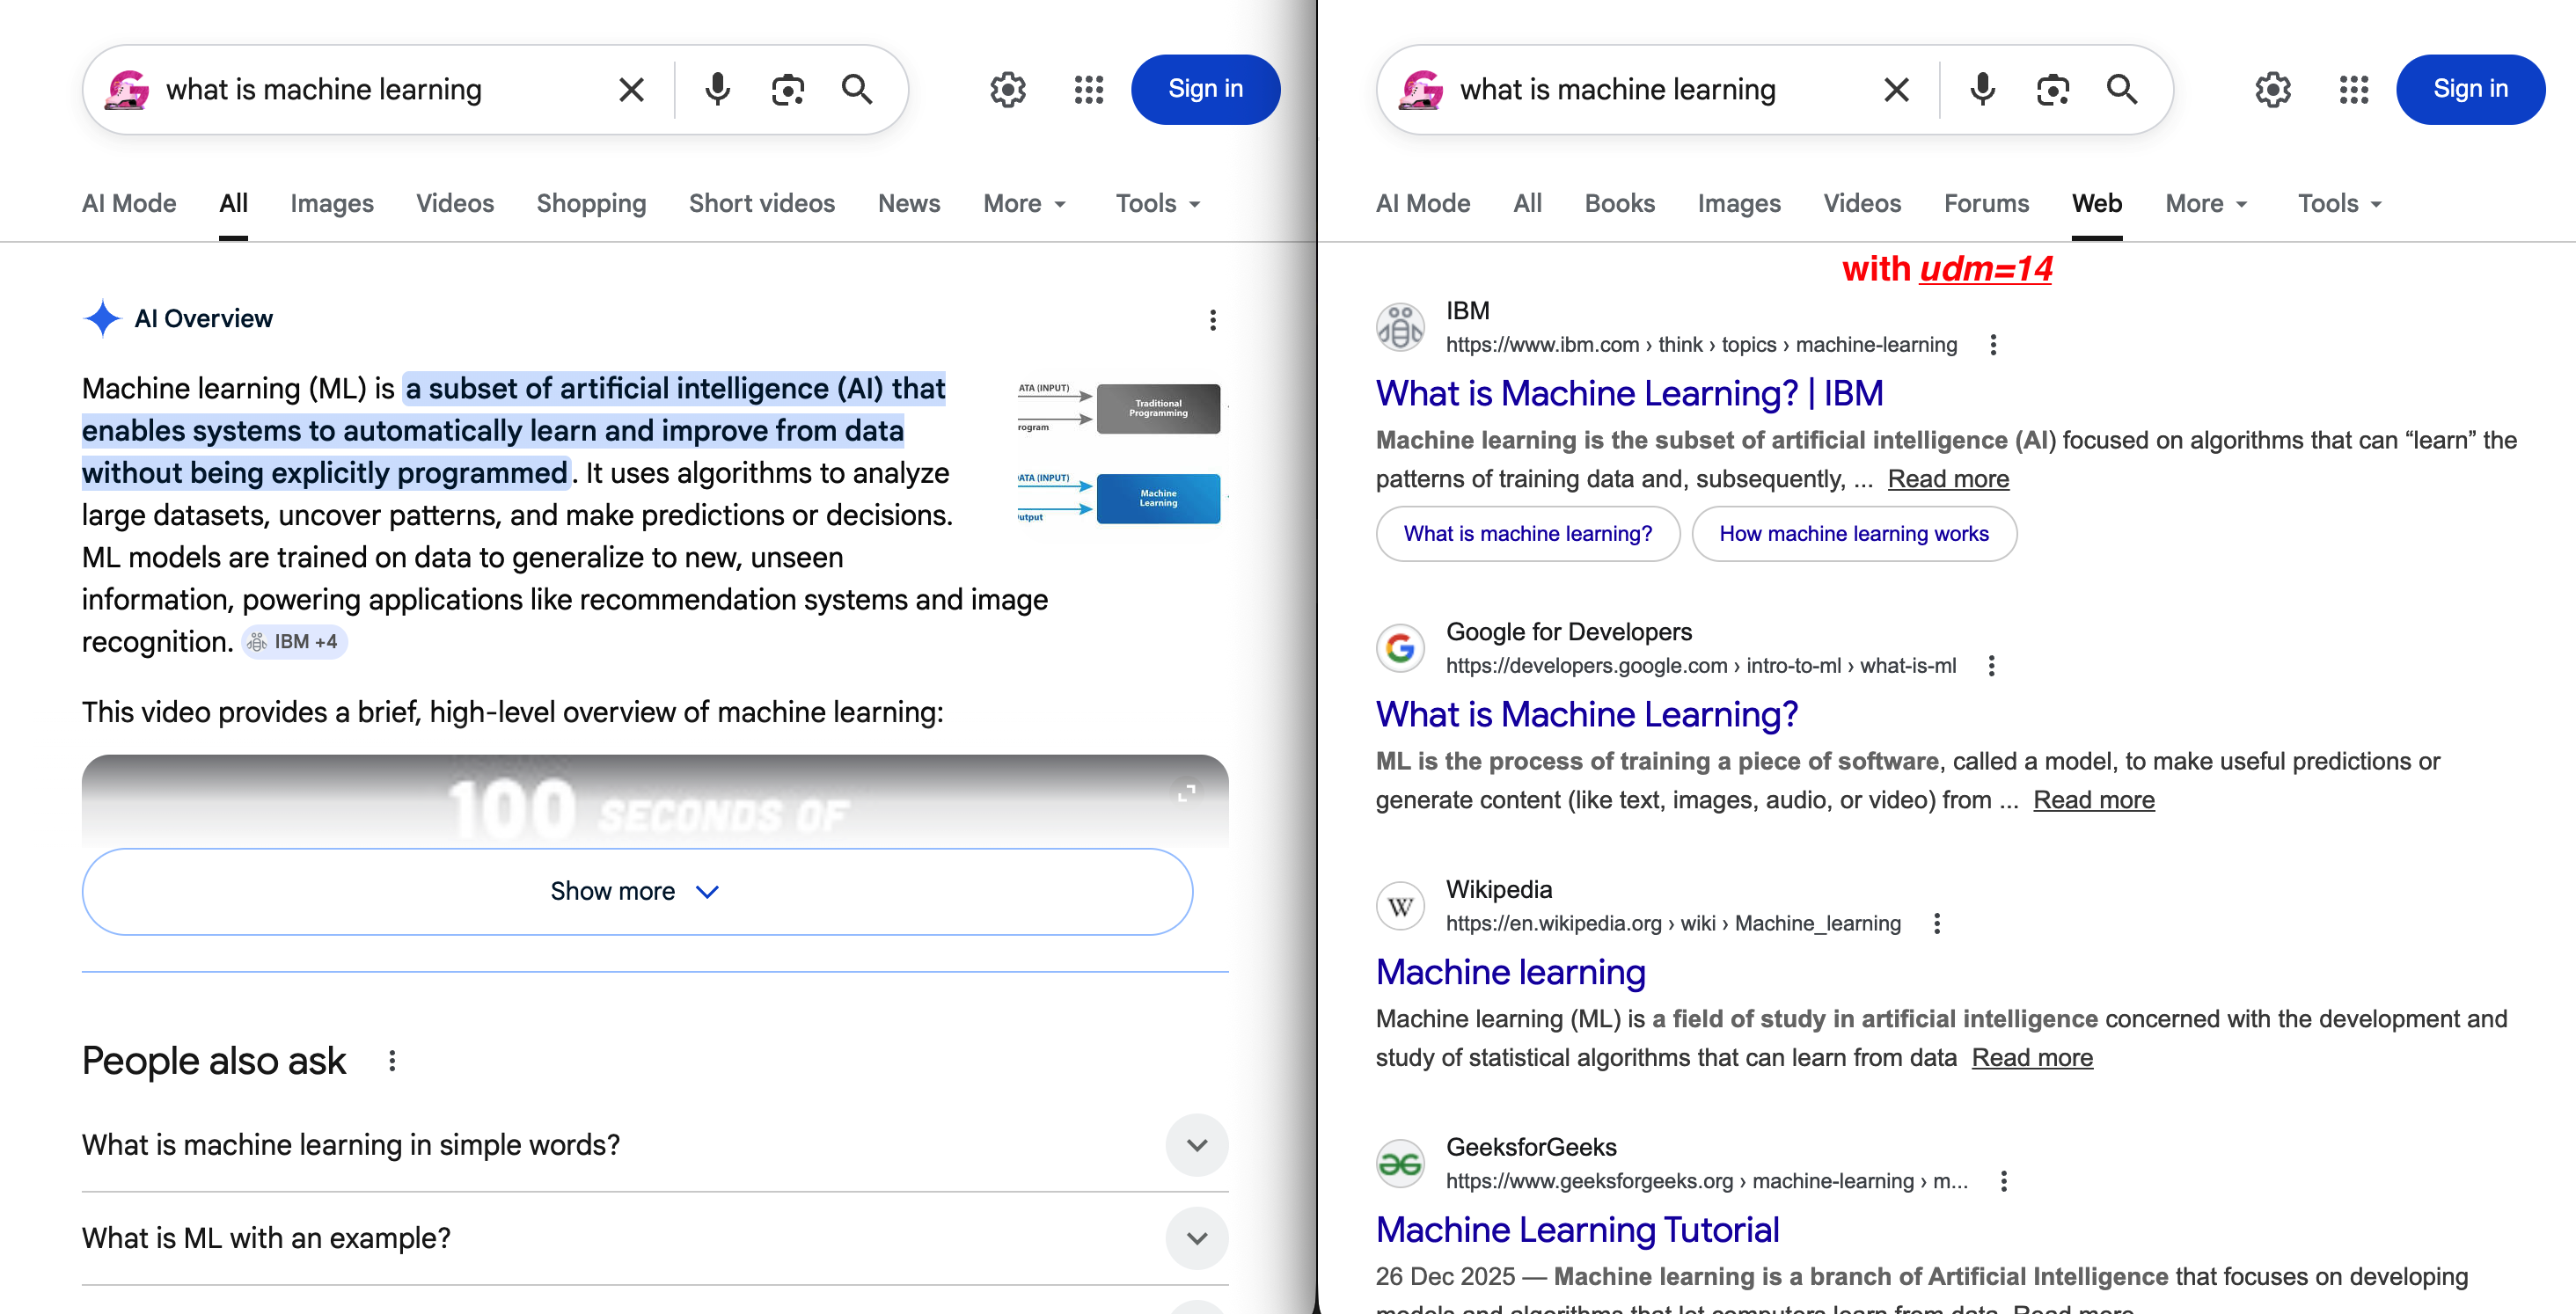Open the Tools dropdown
The image size is (2576, 1314).
point(1155,203)
